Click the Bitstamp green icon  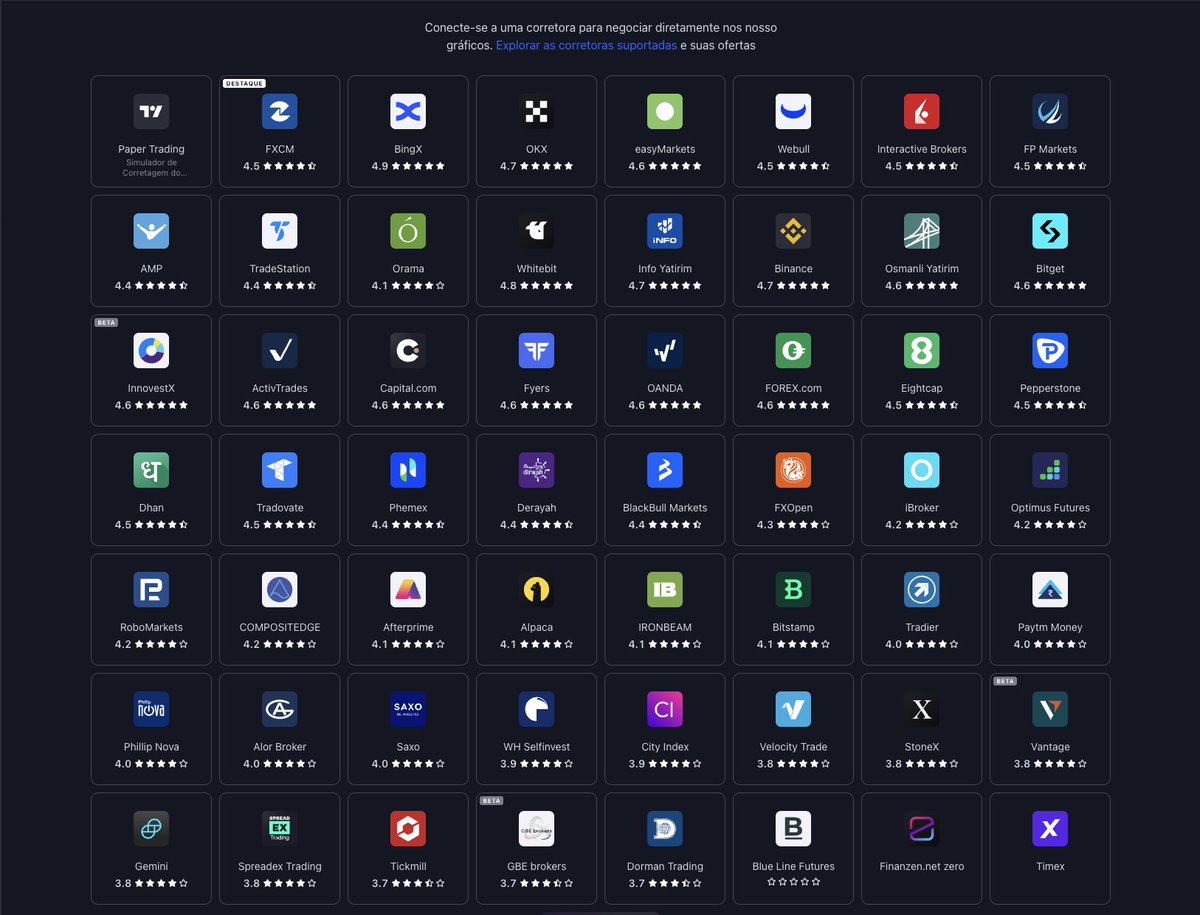tap(793, 590)
